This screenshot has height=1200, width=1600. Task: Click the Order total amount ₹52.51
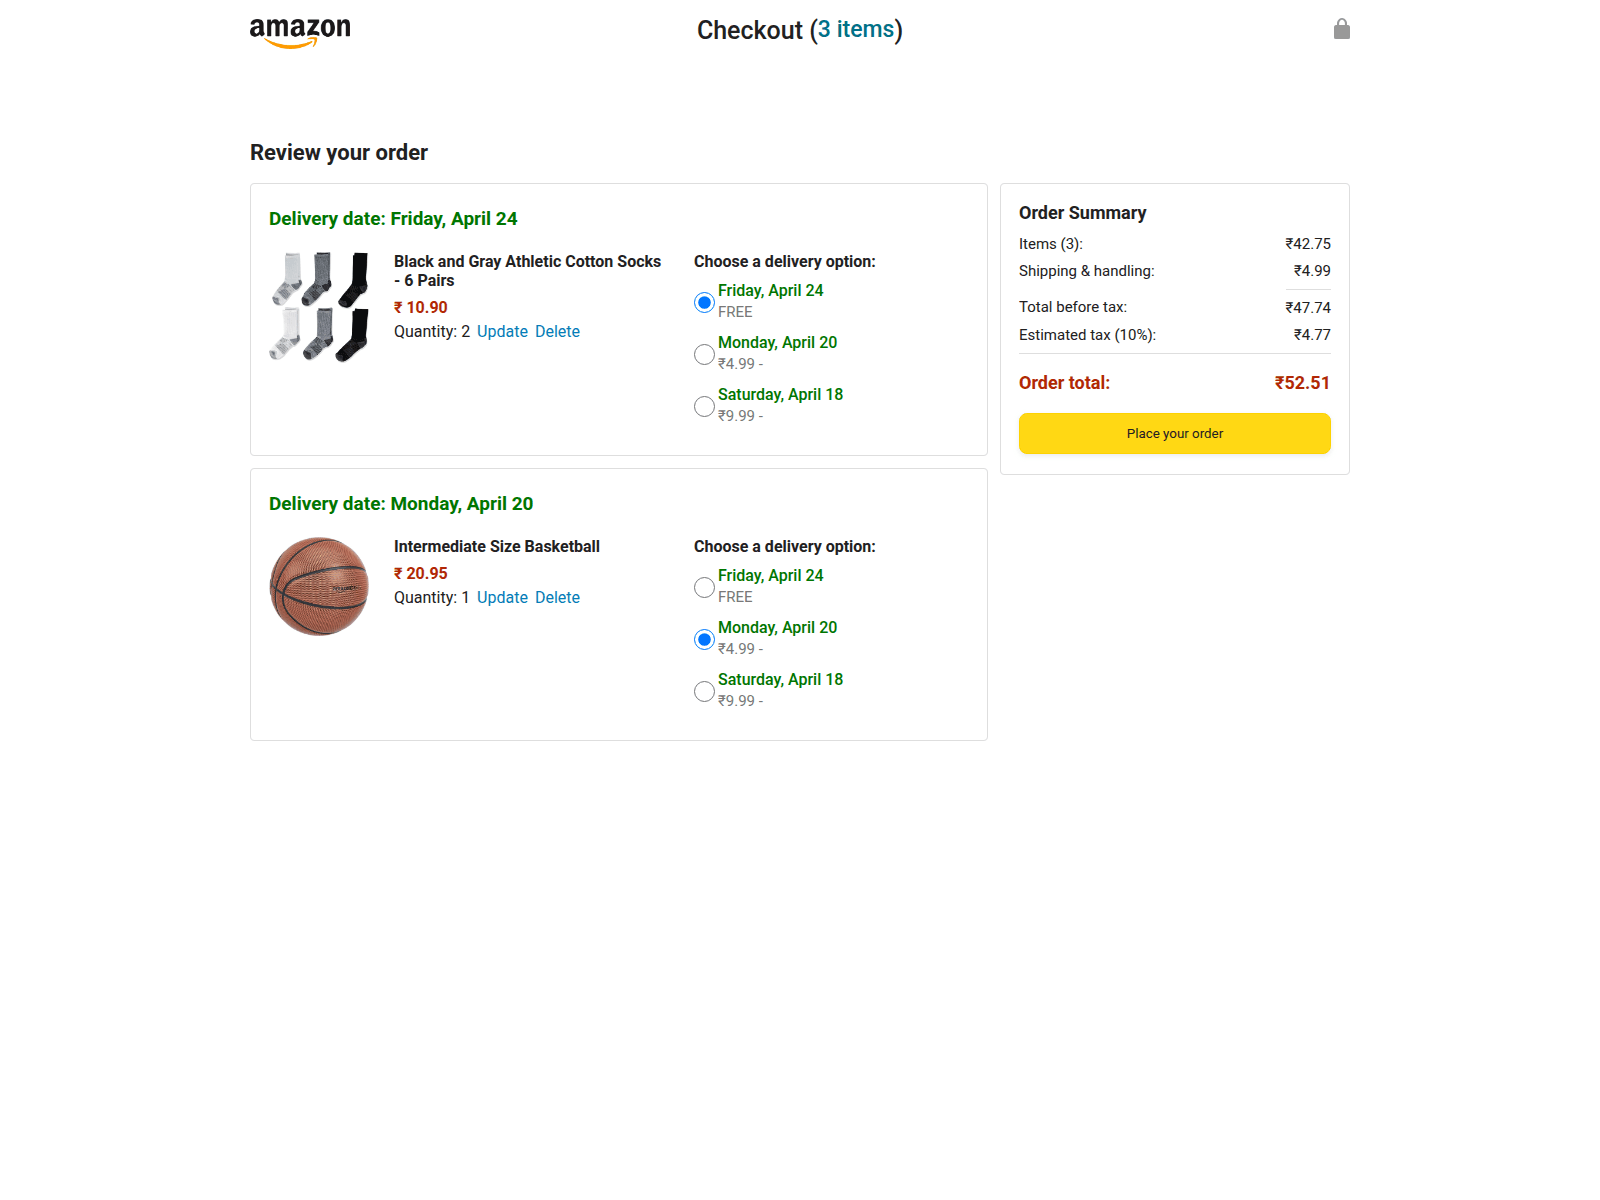click(1302, 383)
